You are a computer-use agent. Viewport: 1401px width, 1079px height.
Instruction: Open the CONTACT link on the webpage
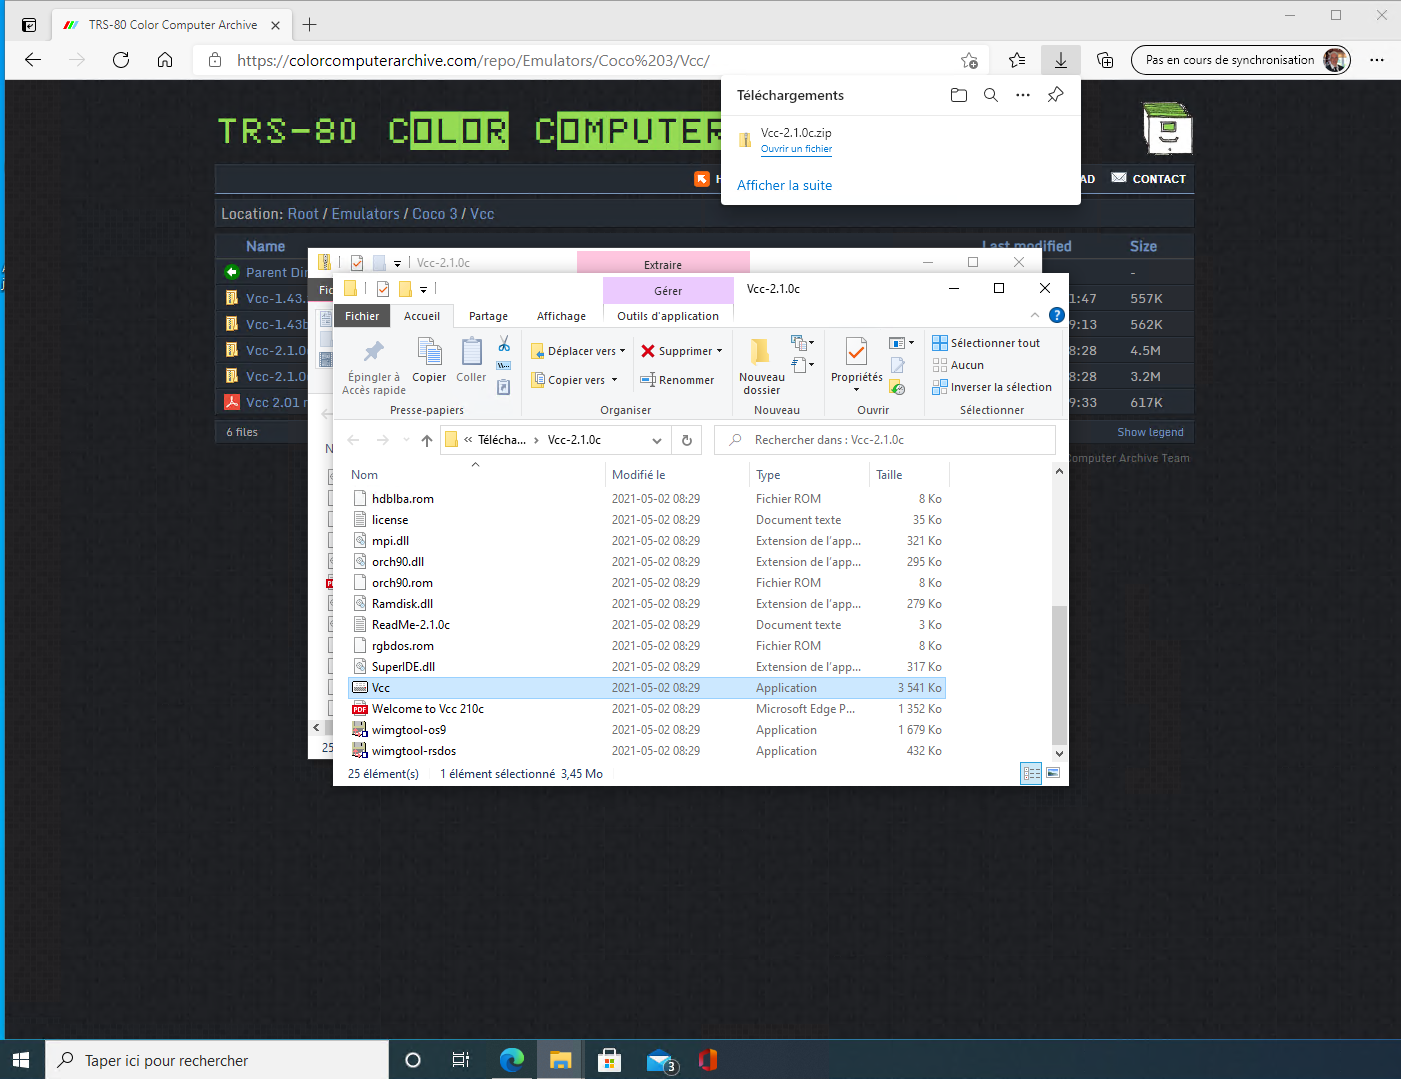coord(1149,179)
